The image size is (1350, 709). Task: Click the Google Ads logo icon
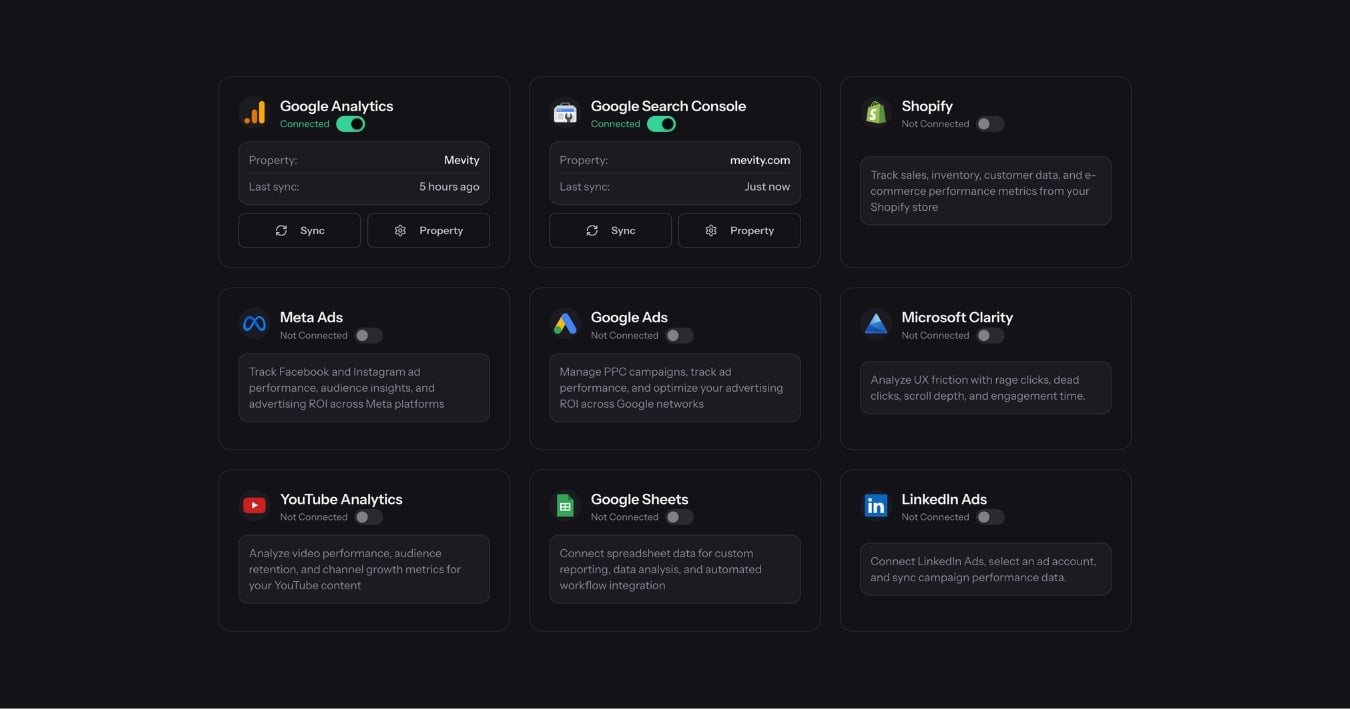coord(565,324)
